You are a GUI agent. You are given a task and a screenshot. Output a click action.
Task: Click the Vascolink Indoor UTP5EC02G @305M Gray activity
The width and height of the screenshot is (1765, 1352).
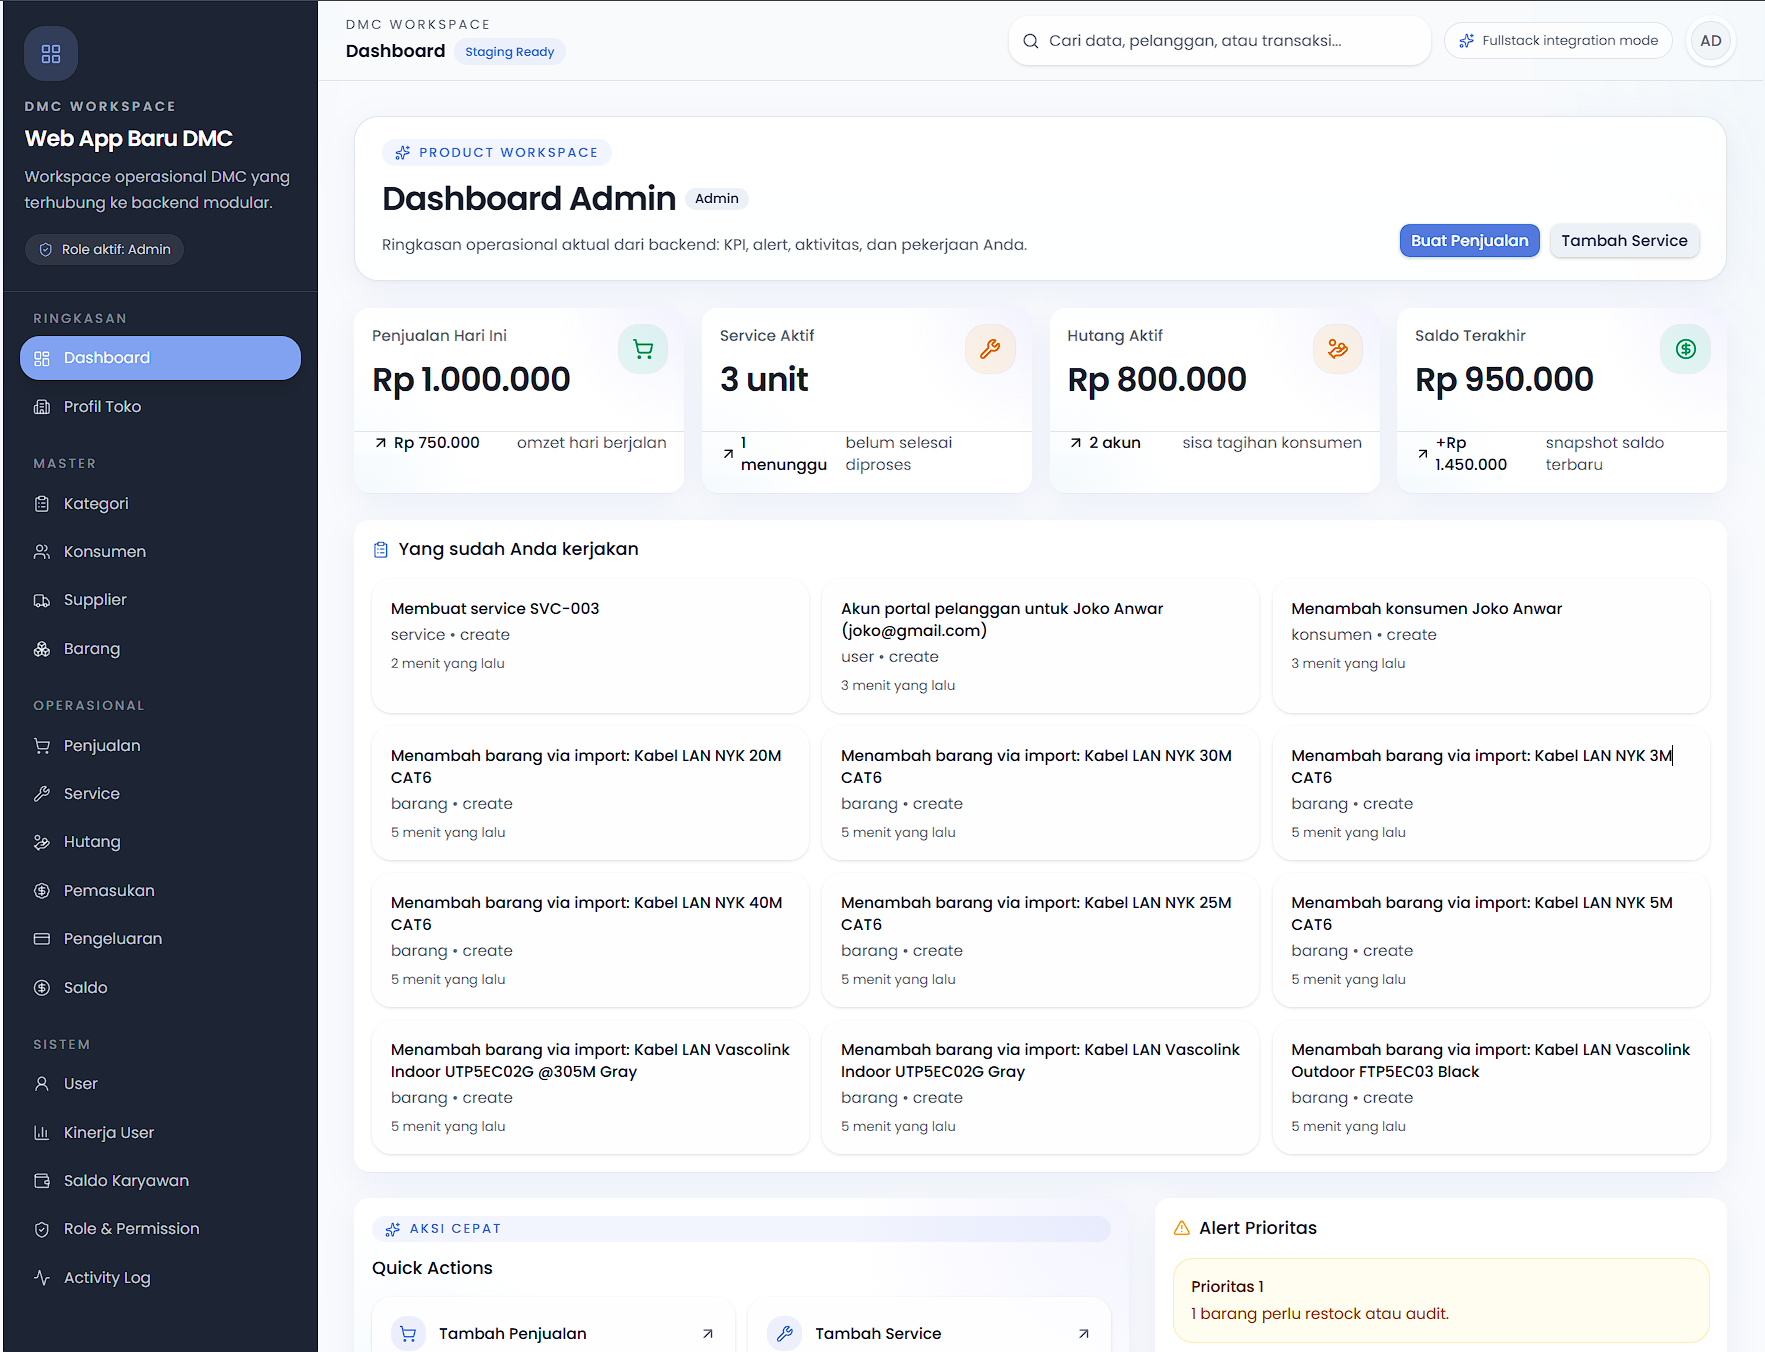pyautogui.click(x=590, y=1088)
